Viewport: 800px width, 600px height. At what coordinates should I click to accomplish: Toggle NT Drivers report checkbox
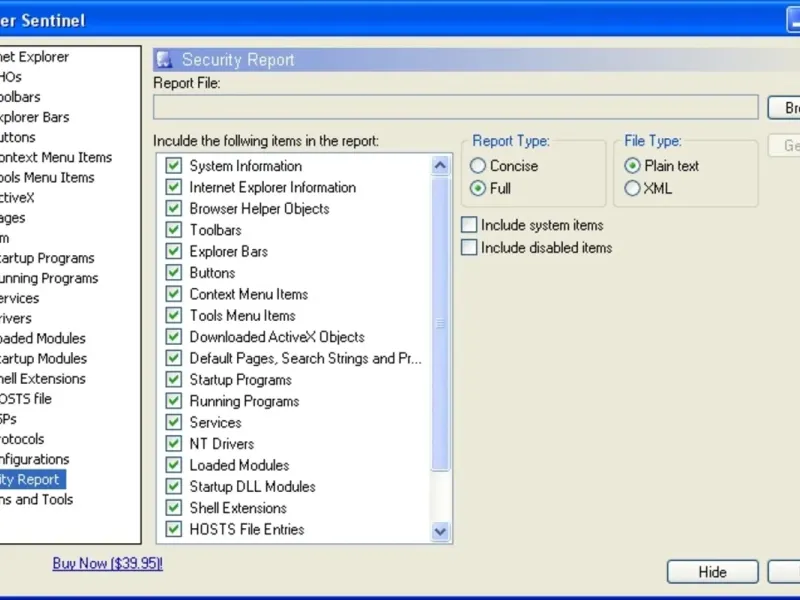coord(173,444)
